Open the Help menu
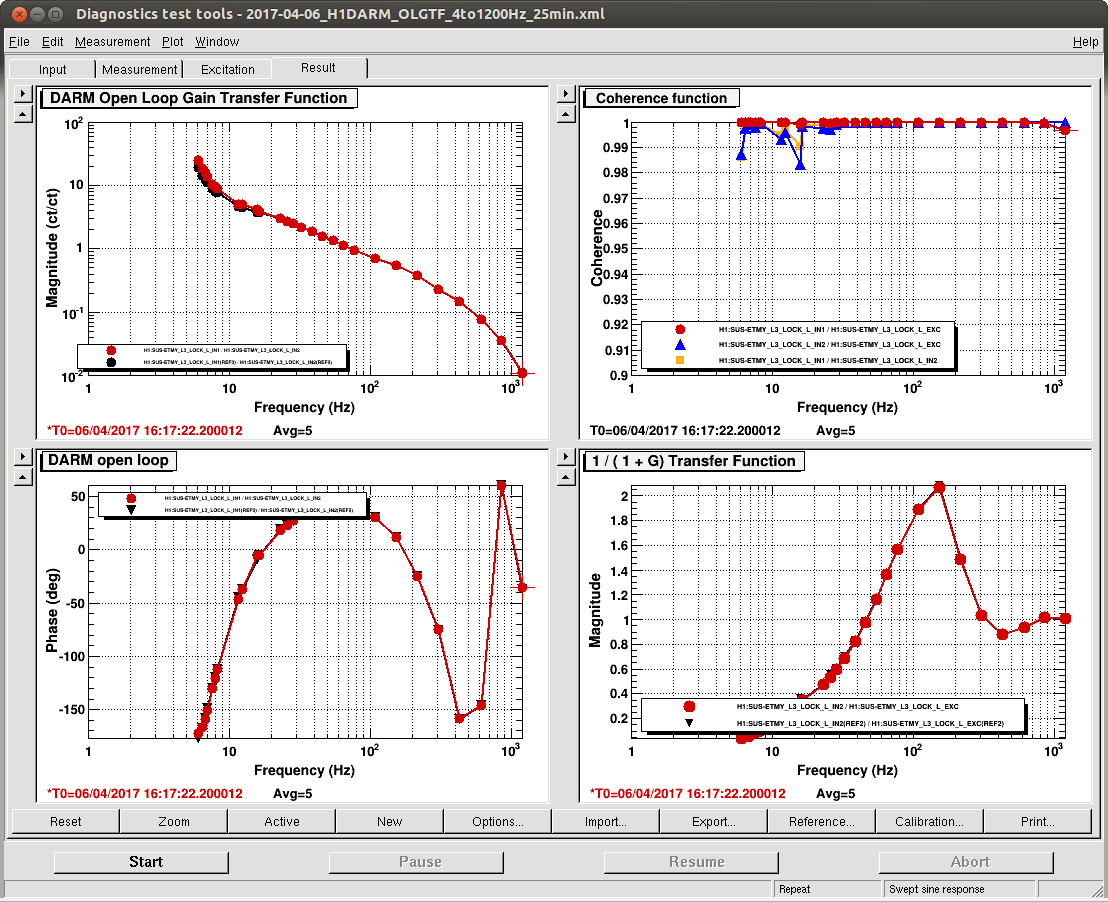The height and width of the screenshot is (902, 1108). coord(1085,42)
